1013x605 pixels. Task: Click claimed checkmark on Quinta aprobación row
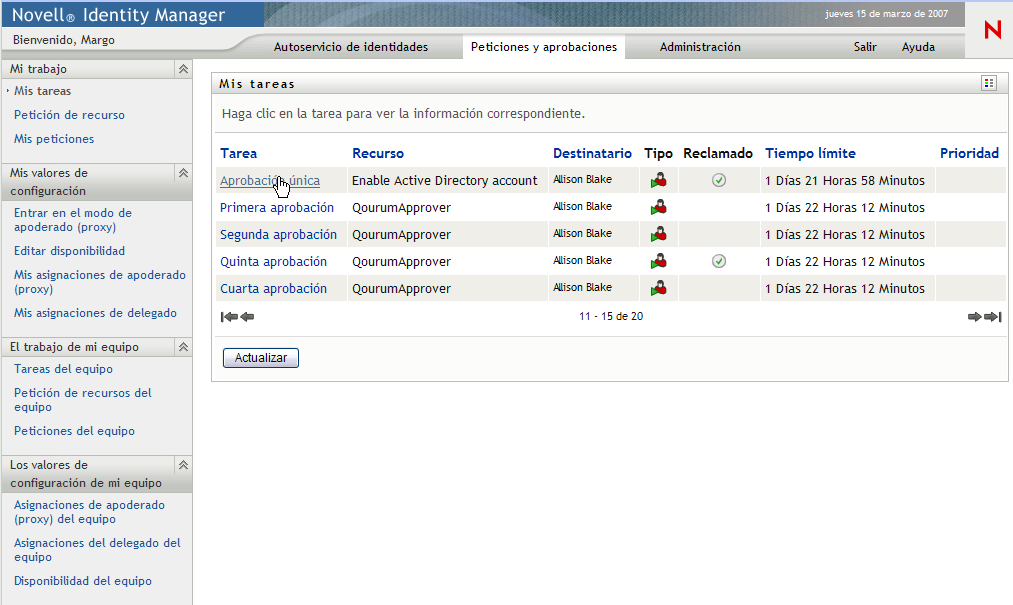[x=718, y=261]
